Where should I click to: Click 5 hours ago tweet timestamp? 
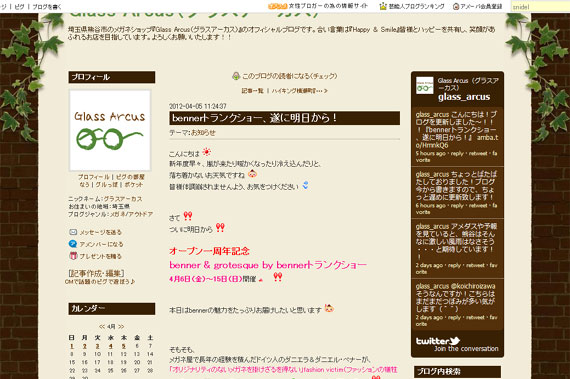tap(430, 153)
